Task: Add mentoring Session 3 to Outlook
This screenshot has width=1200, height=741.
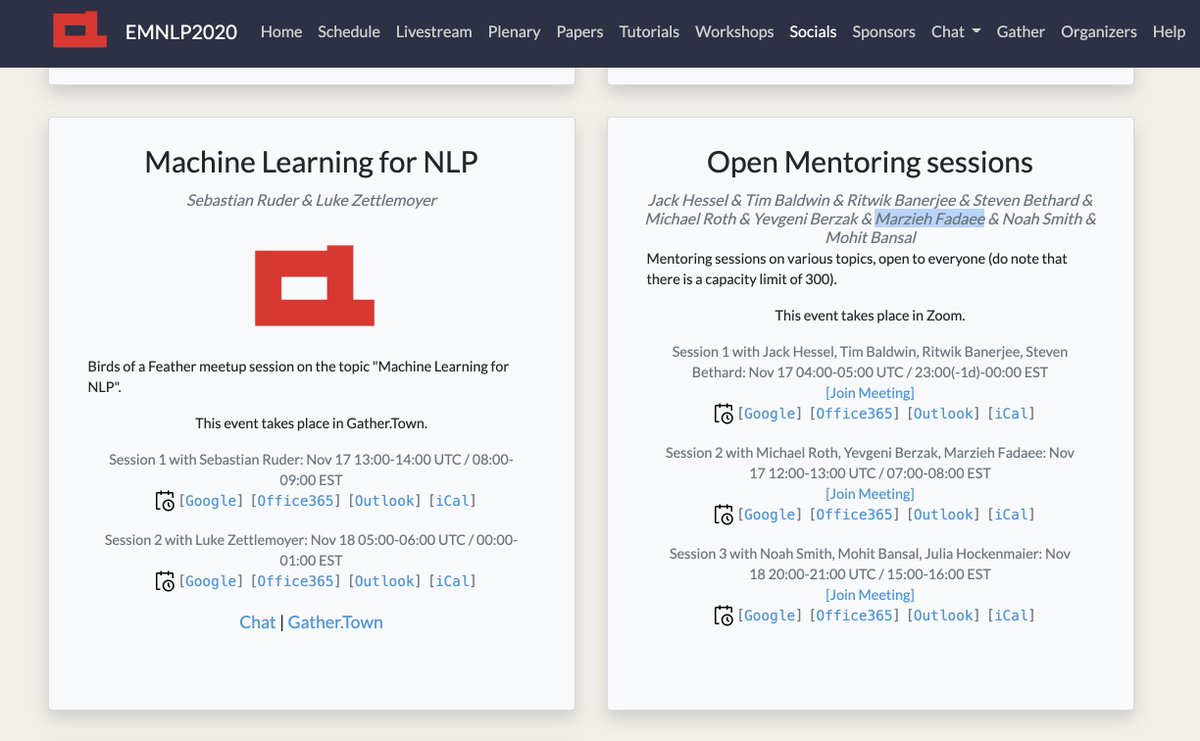Action: (944, 615)
